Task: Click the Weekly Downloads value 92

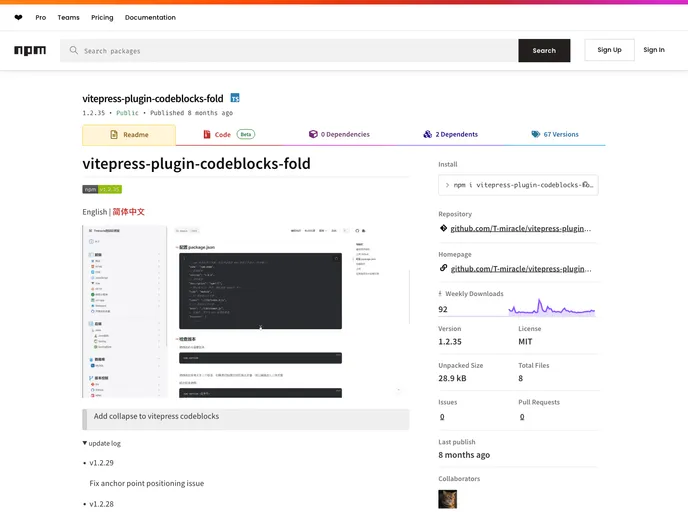Action: pyautogui.click(x=443, y=309)
